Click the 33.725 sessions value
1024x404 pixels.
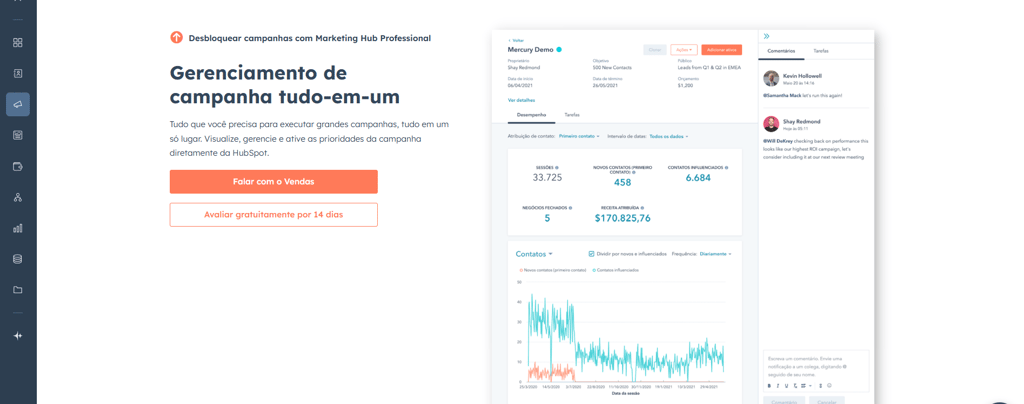(x=547, y=178)
